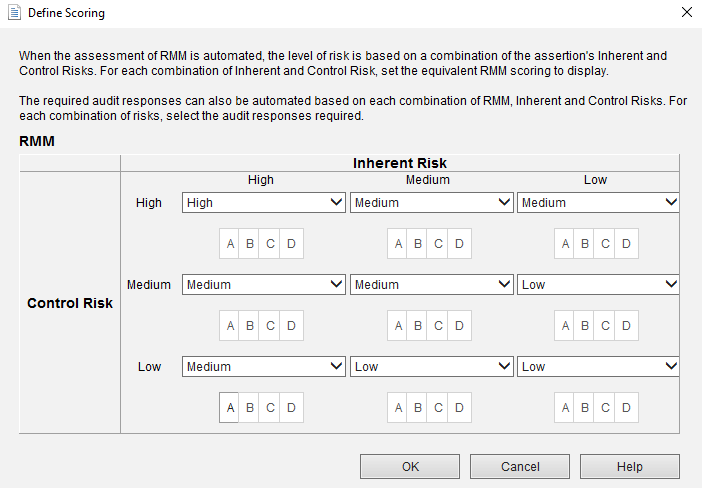Open RMM dropdown for High control, High inherent
702x488 pixels.
[264, 202]
